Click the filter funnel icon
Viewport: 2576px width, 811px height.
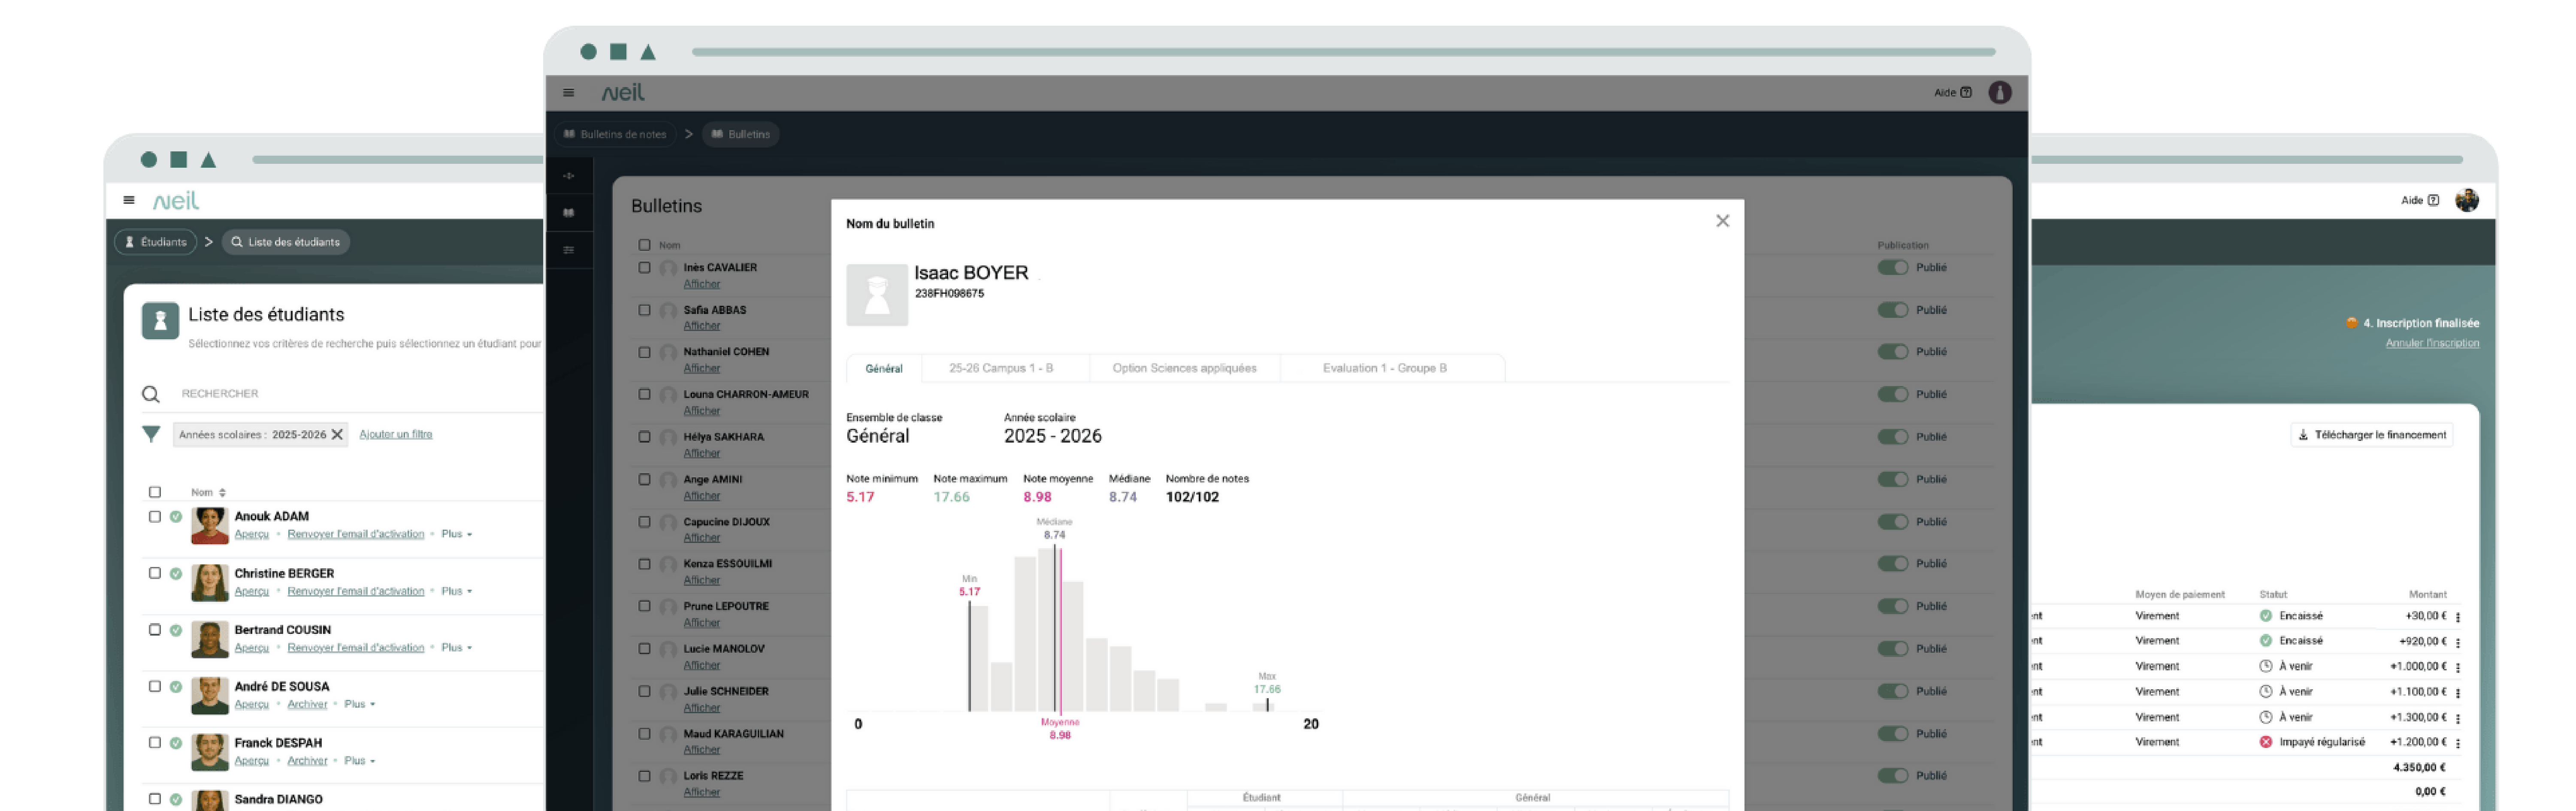point(151,434)
